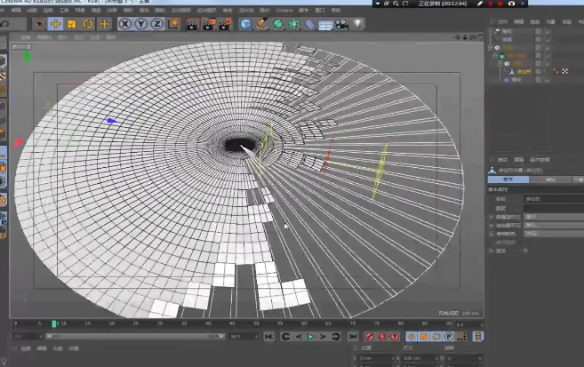This screenshot has height=367, width=584.
Task: Select the Rotate tool icon
Action: coord(88,24)
